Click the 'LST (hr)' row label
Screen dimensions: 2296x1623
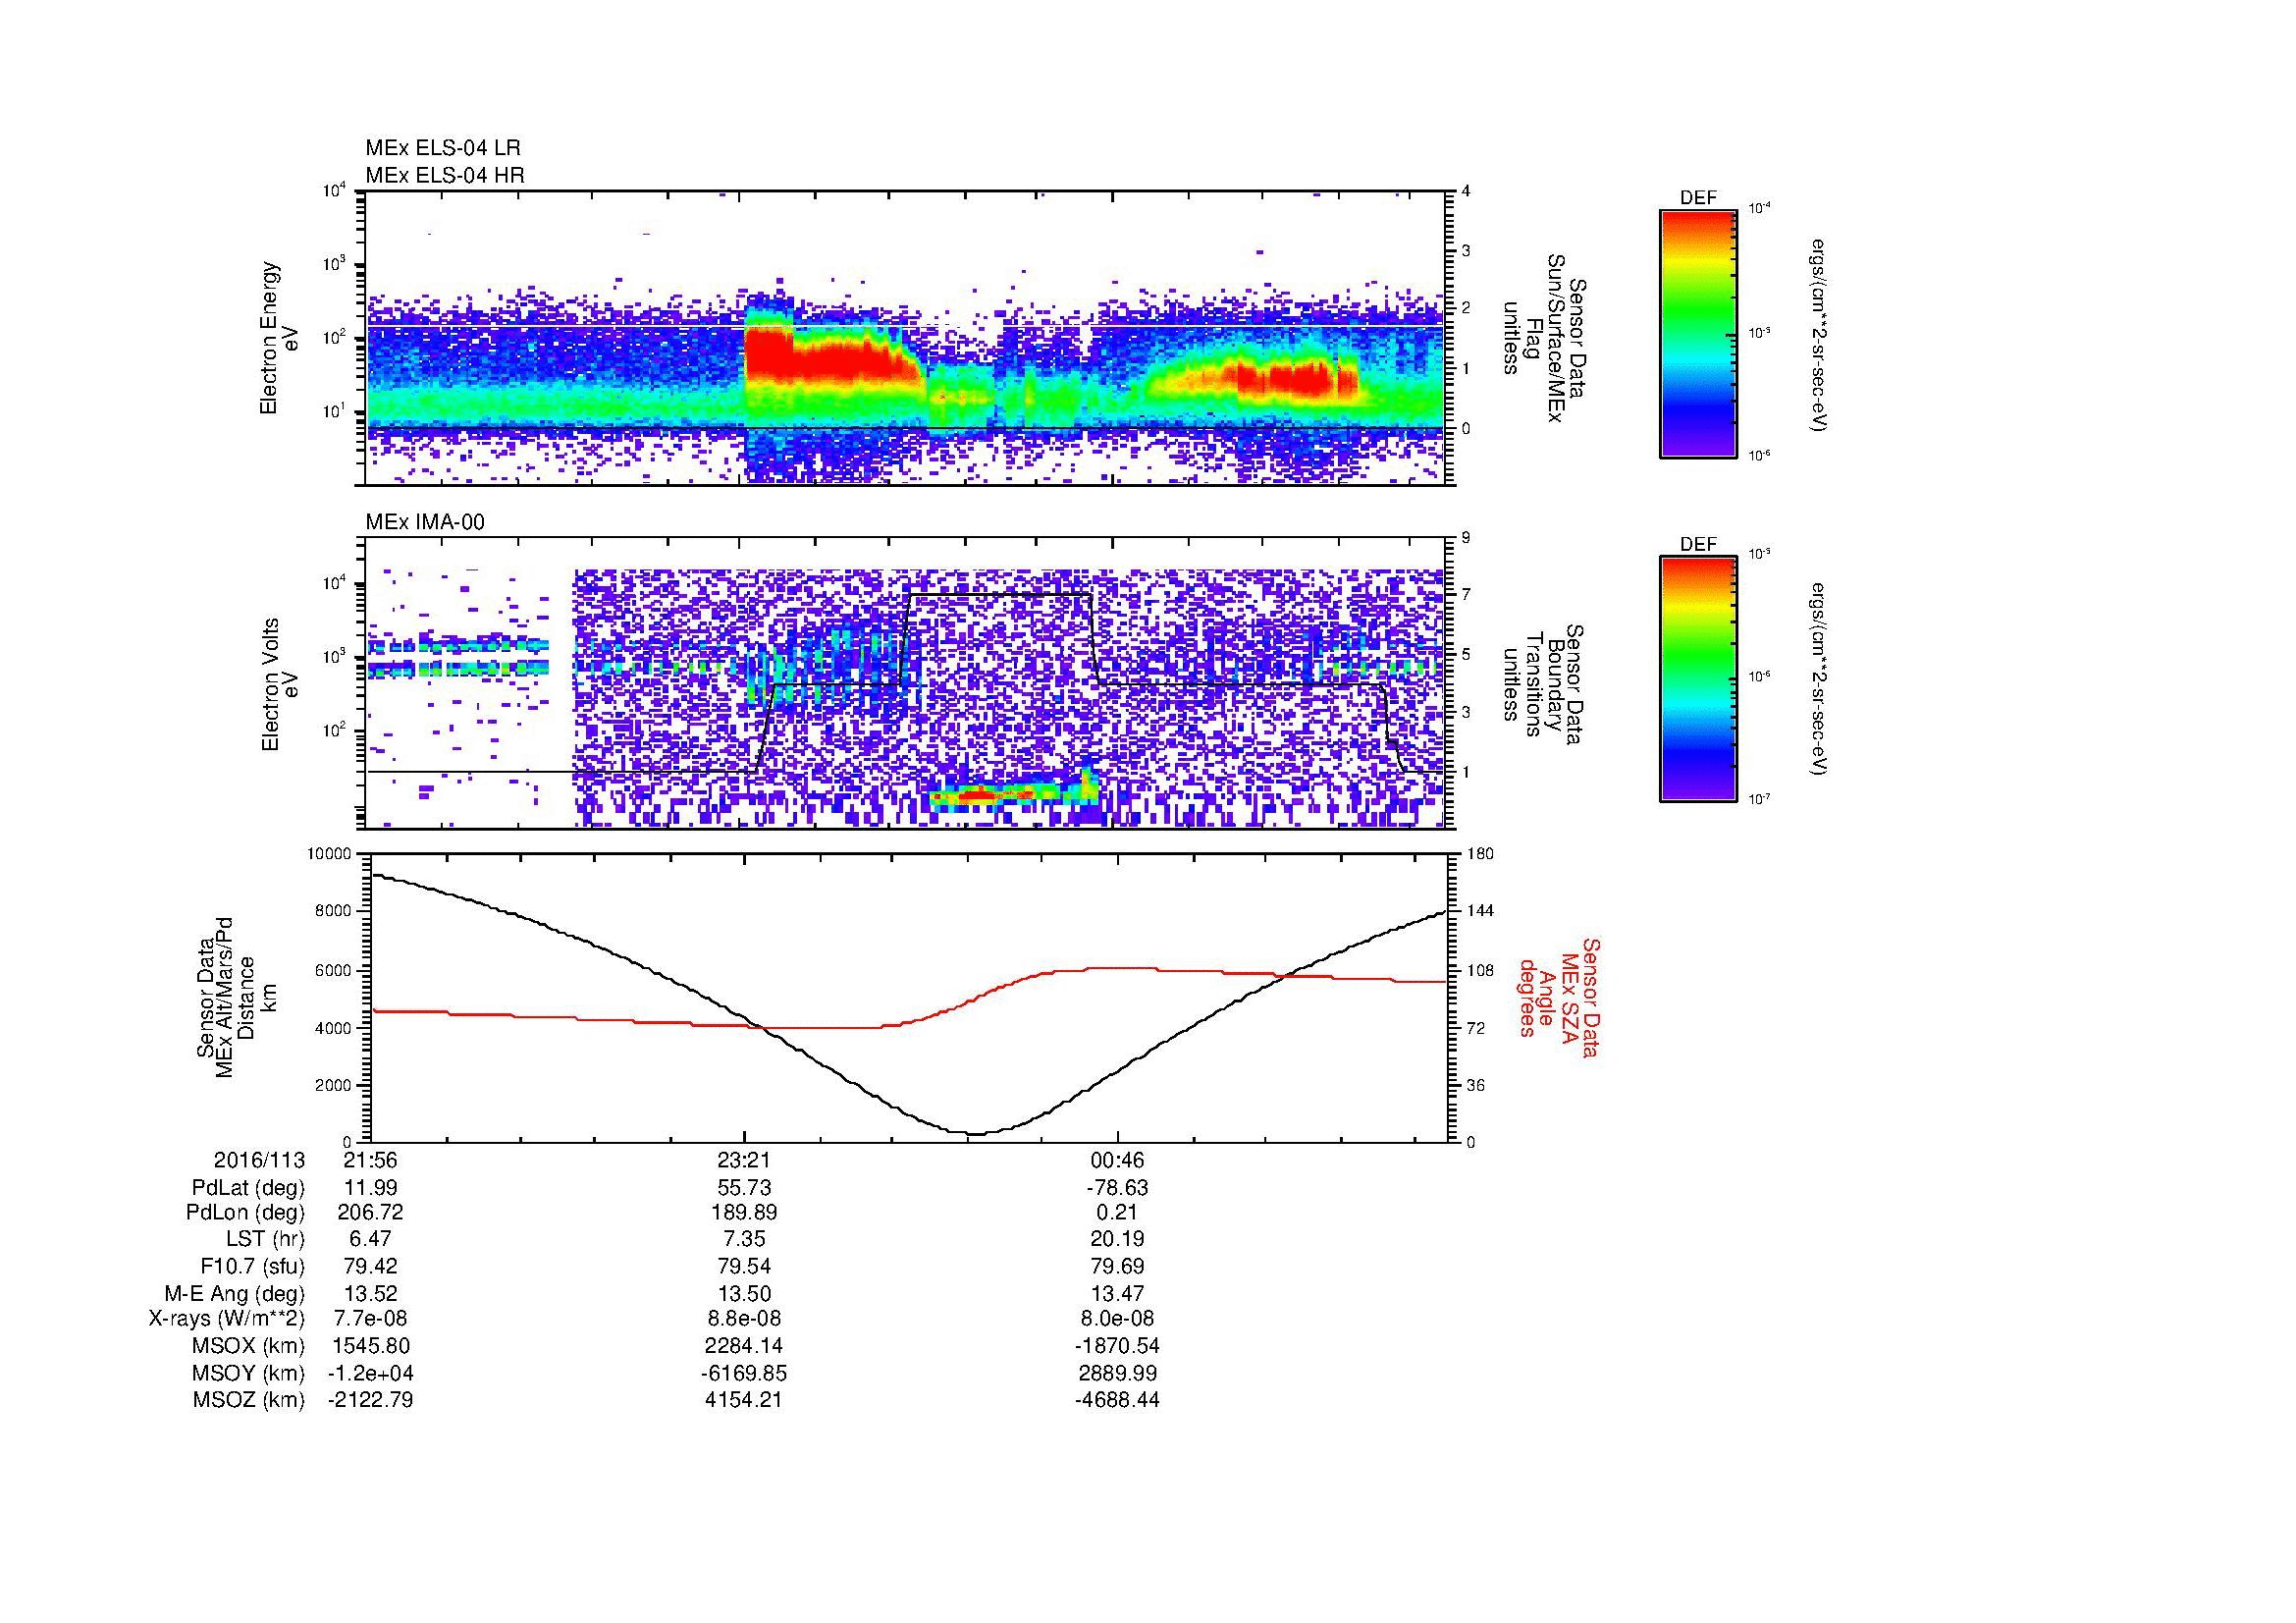tap(265, 1240)
